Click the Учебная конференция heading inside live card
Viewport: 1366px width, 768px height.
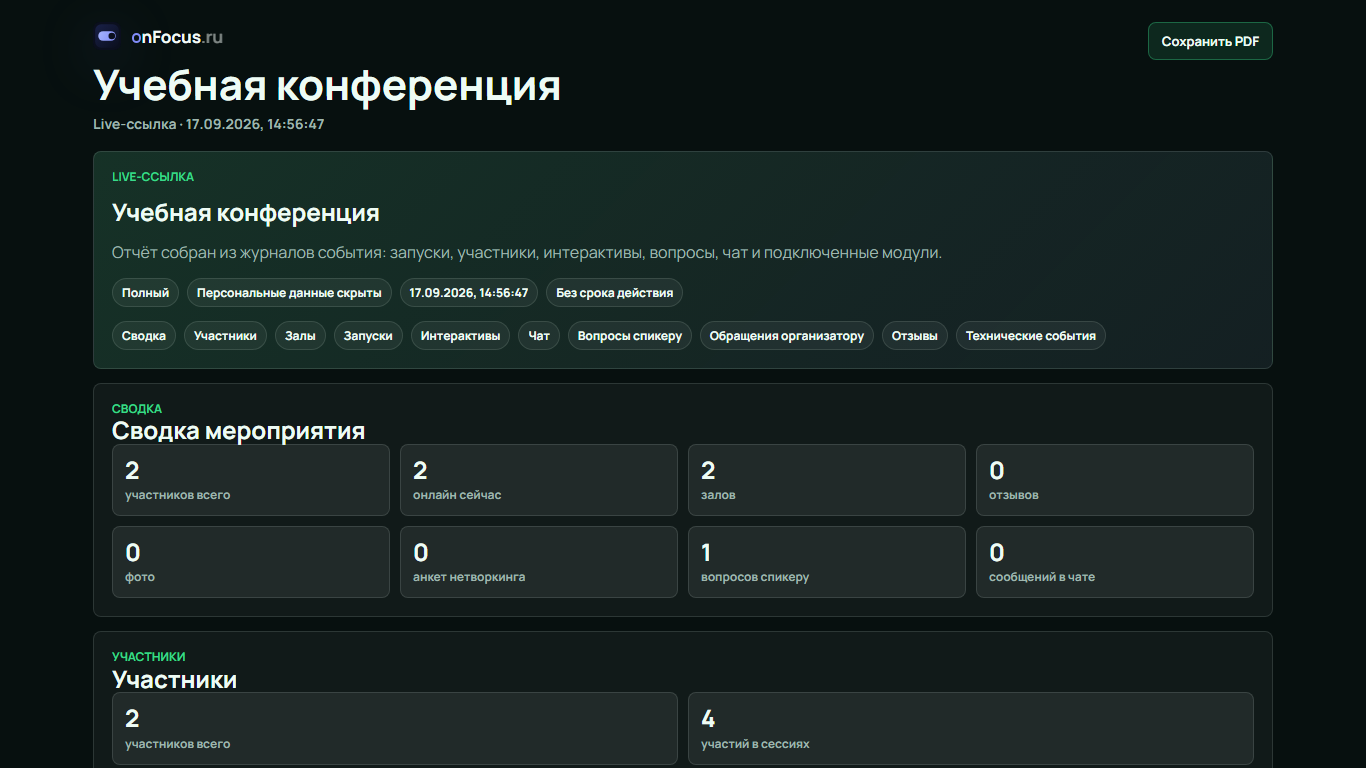(x=246, y=213)
